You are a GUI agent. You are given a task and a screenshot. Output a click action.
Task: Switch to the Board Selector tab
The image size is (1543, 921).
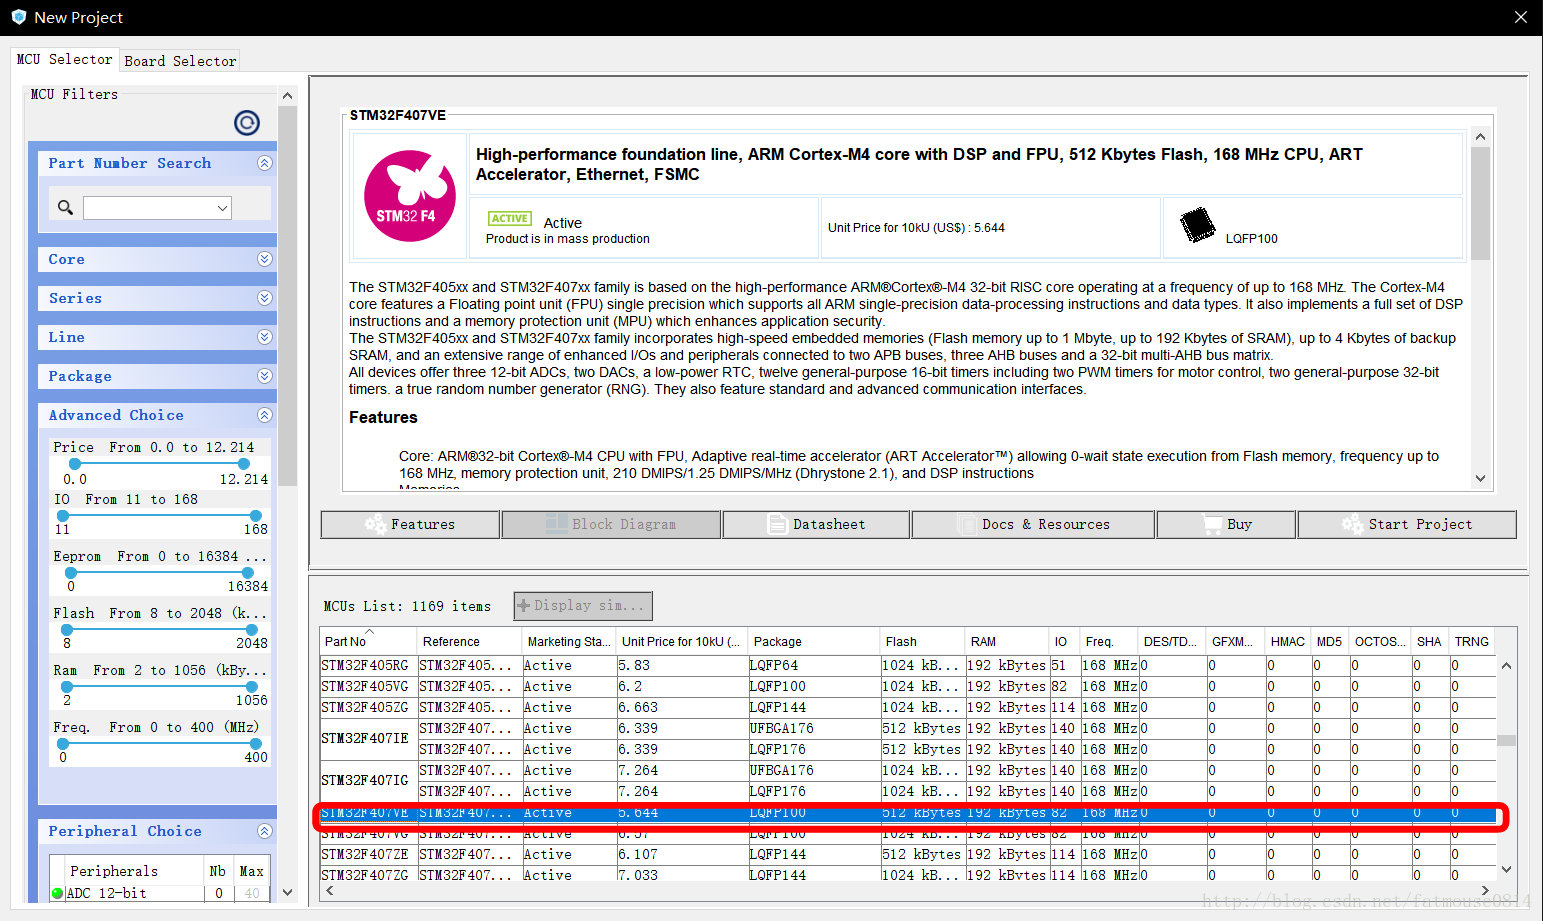coord(180,61)
